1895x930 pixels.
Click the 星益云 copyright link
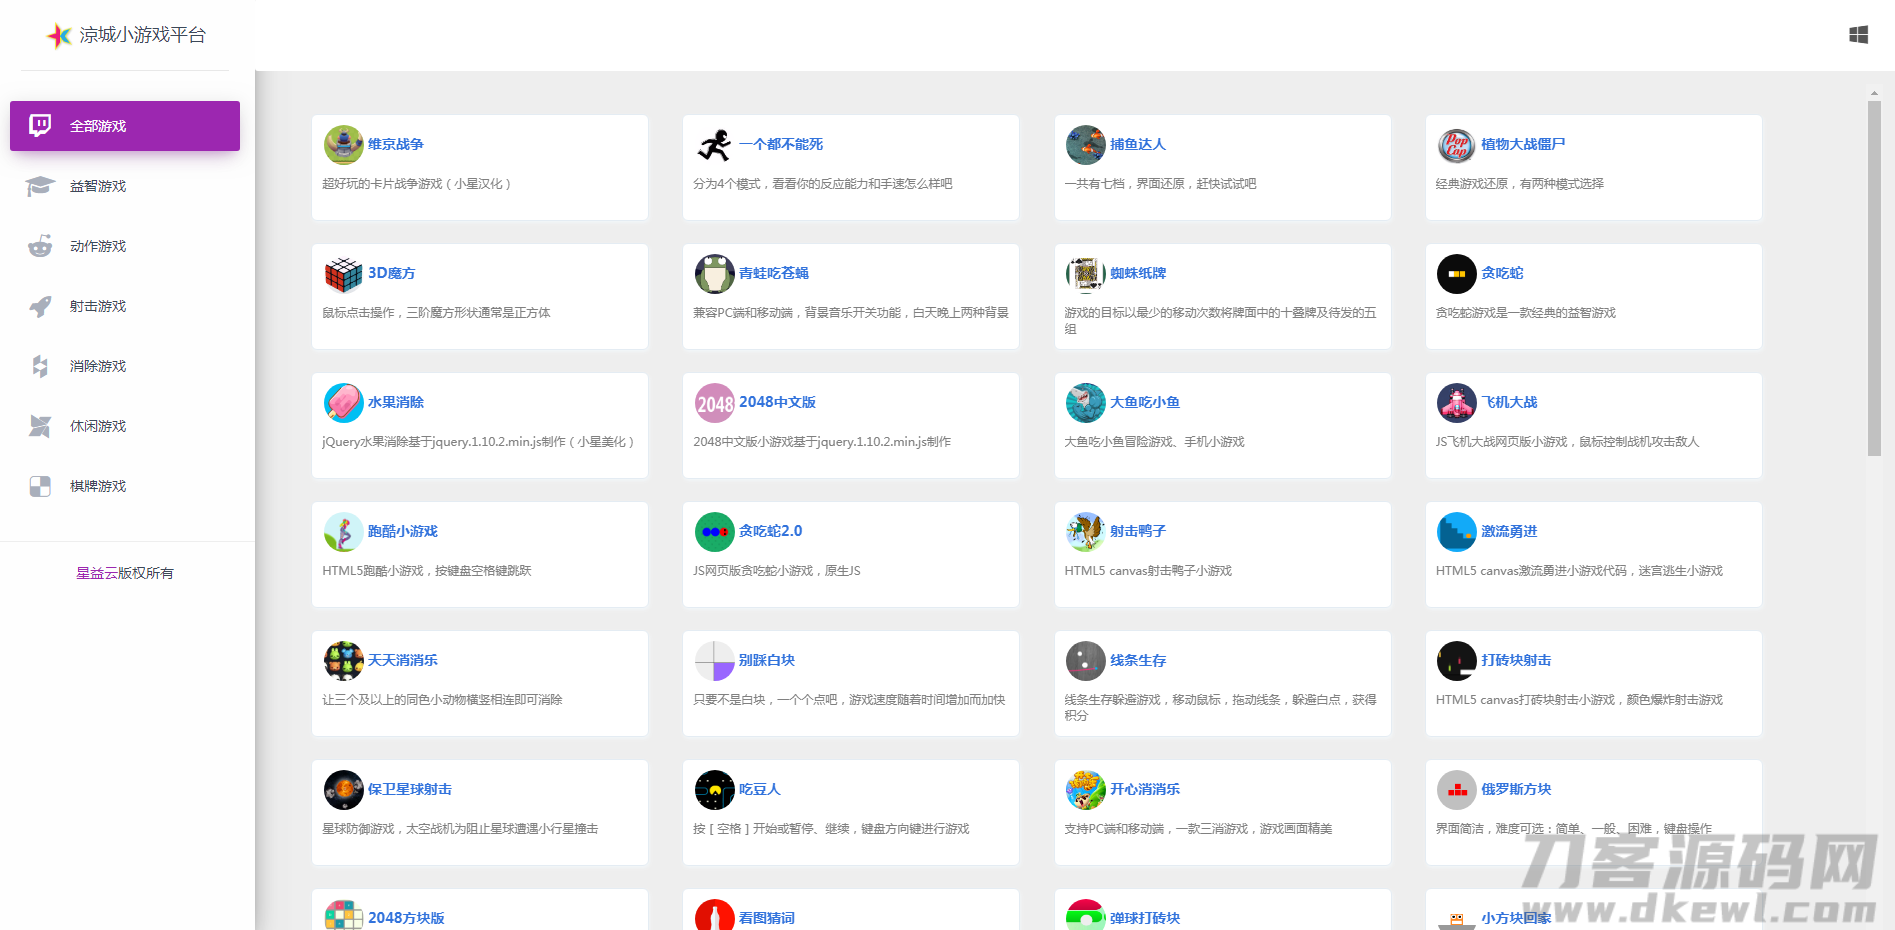pyautogui.click(x=90, y=572)
